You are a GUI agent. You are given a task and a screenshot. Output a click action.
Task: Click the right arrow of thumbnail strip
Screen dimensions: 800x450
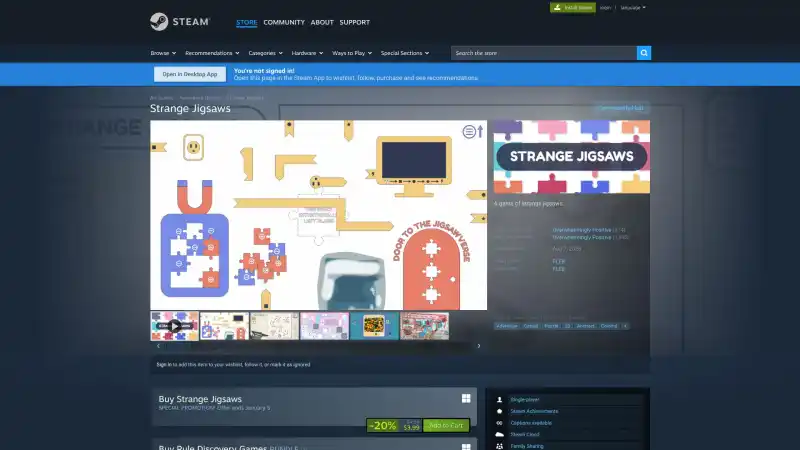click(x=479, y=346)
